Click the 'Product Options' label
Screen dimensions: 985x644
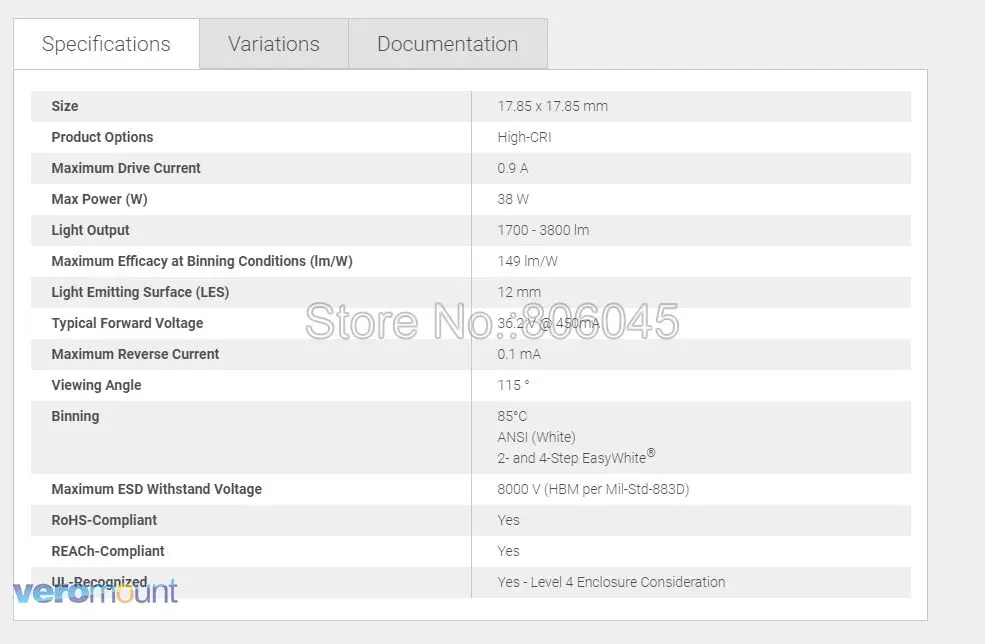[x=102, y=137]
